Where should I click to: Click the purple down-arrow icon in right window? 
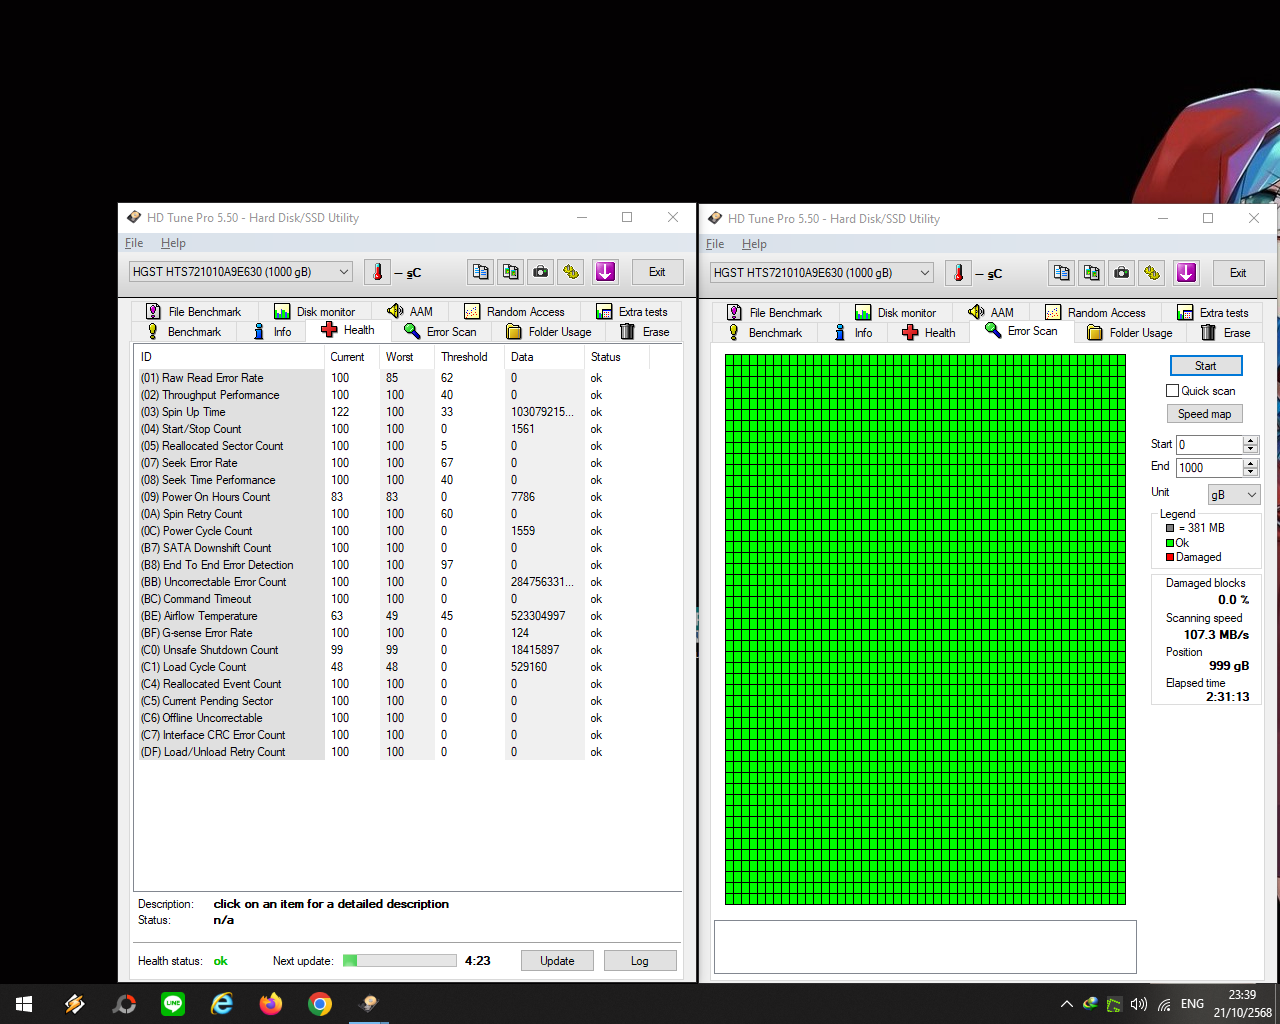[x=1186, y=273]
